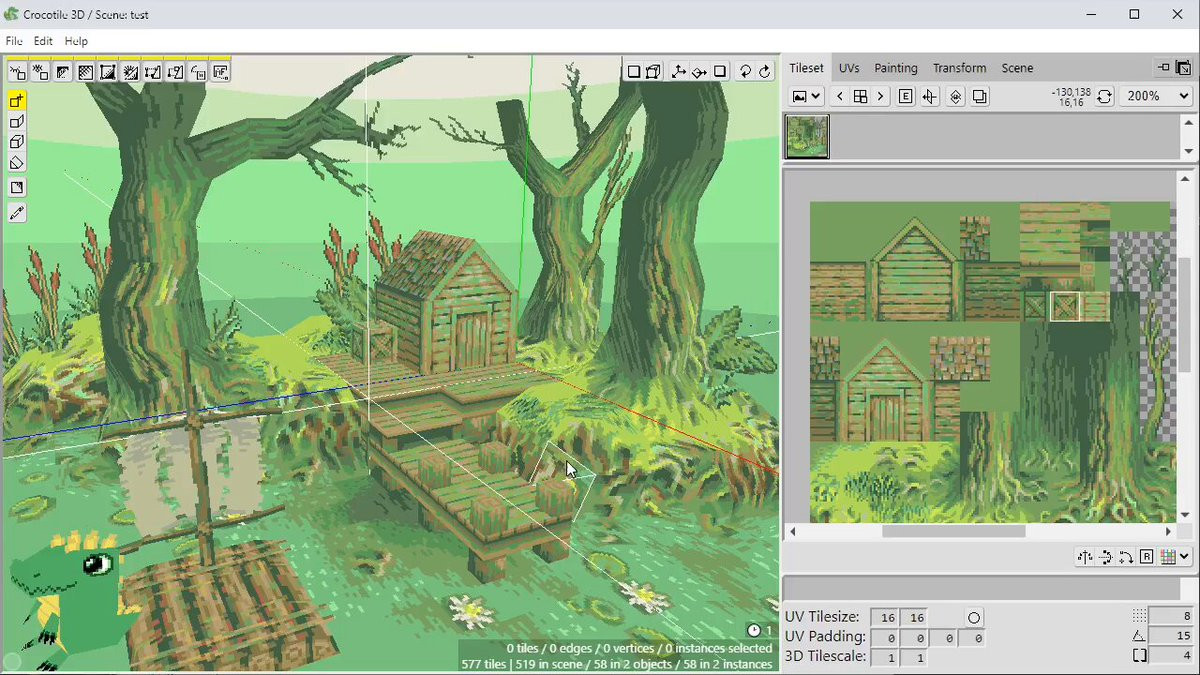1200x675 pixels.
Task: Select the swamp tileset thumbnail
Action: coord(807,137)
